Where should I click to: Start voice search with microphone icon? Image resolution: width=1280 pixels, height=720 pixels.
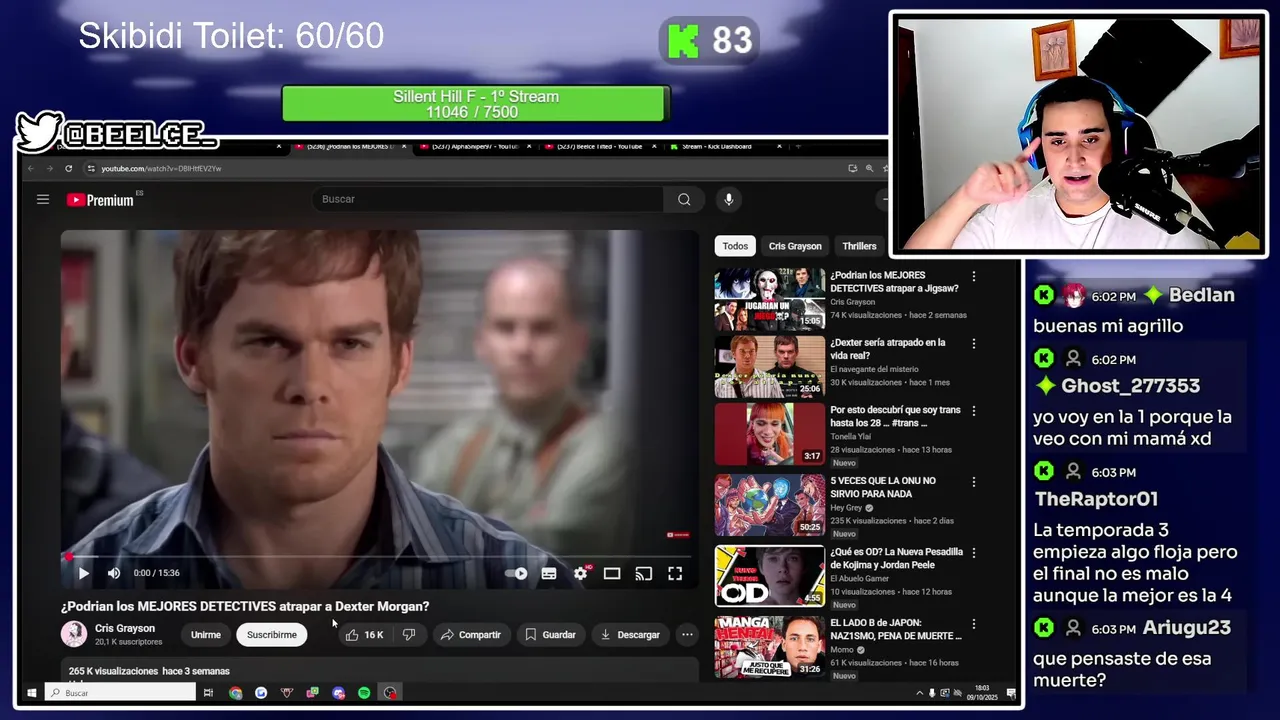[728, 199]
